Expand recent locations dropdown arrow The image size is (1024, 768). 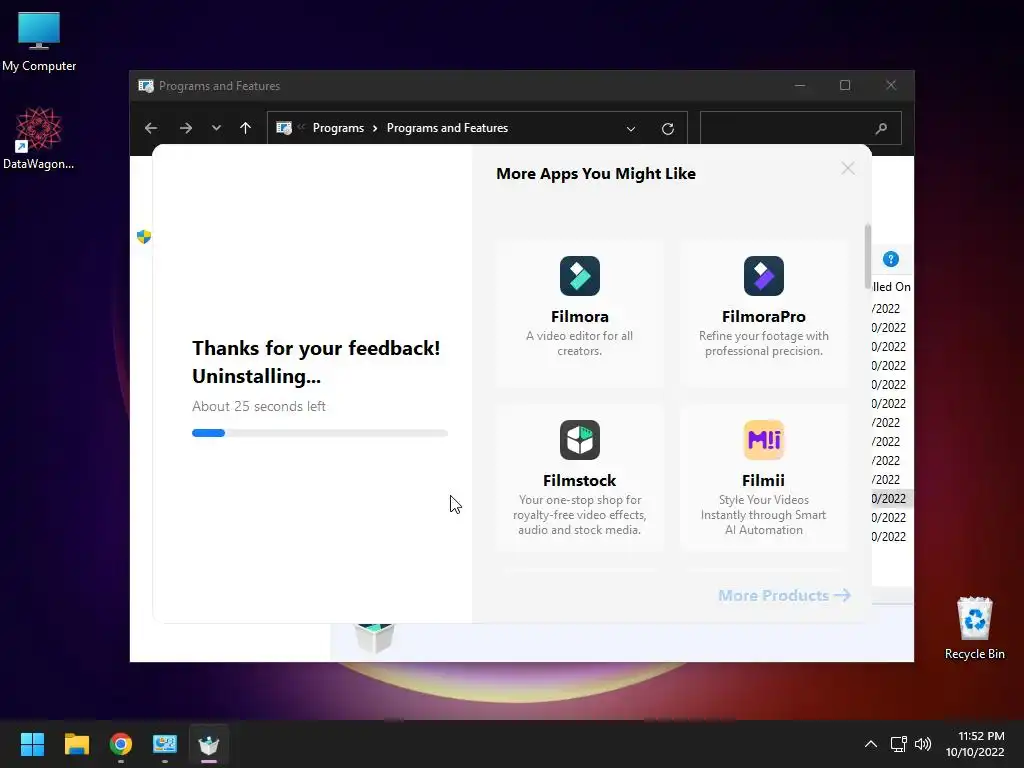pyautogui.click(x=216, y=128)
